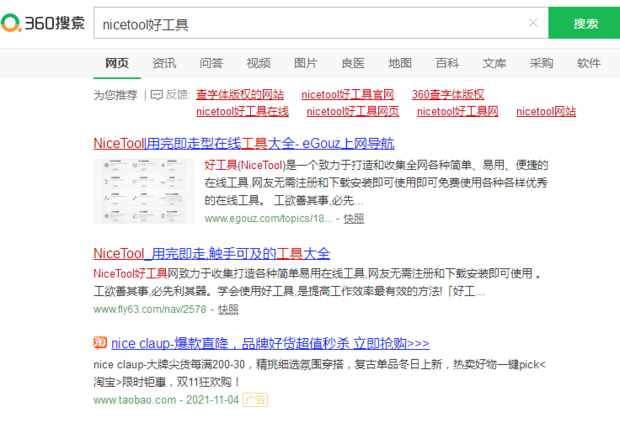Click the fly63 result description text
The image size is (620, 423).
coord(317,282)
